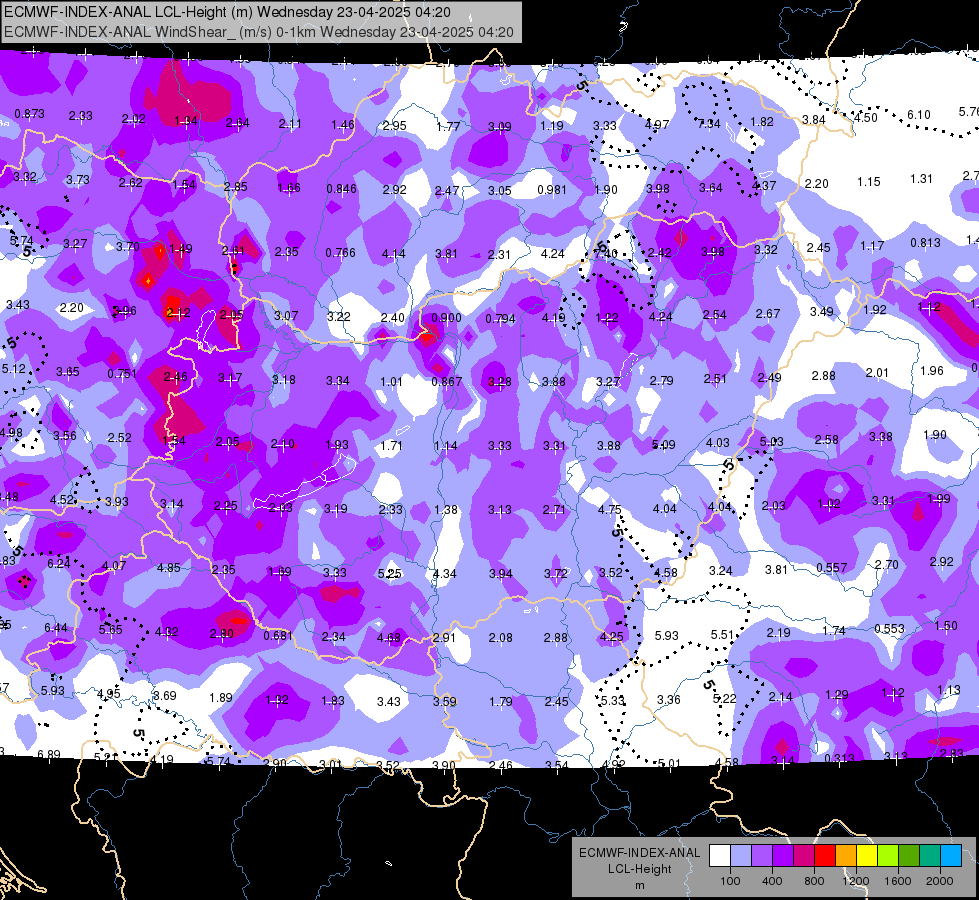Click the sky blue legend swatch
979x900 pixels.
(952, 856)
